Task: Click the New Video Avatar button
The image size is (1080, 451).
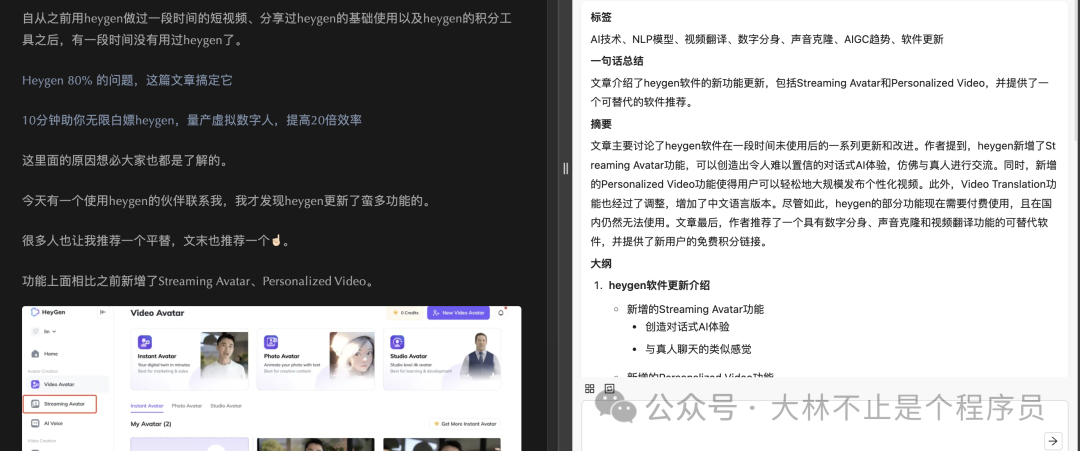Action: pos(458,313)
